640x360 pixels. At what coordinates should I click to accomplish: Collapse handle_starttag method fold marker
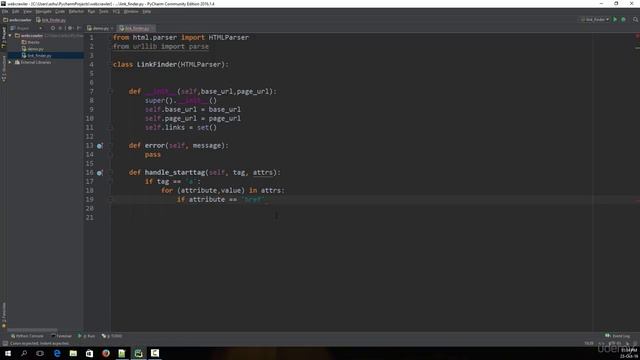pyautogui.click(x=111, y=173)
